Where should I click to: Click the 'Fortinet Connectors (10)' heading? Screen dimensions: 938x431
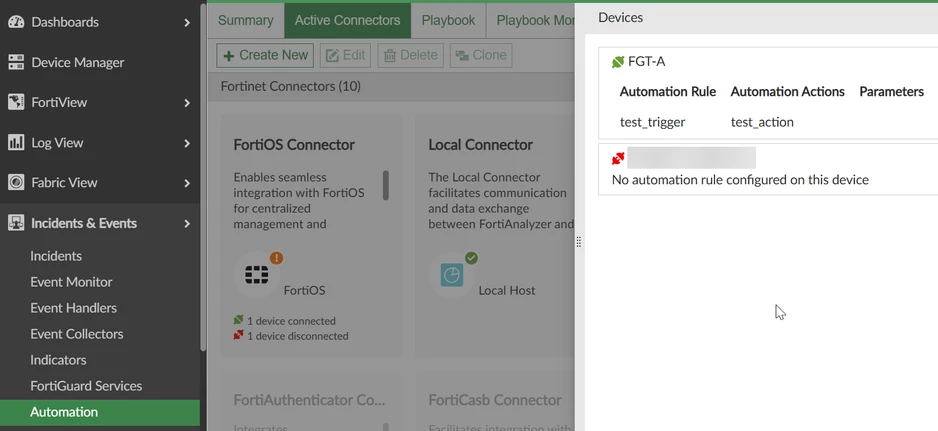(291, 86)
